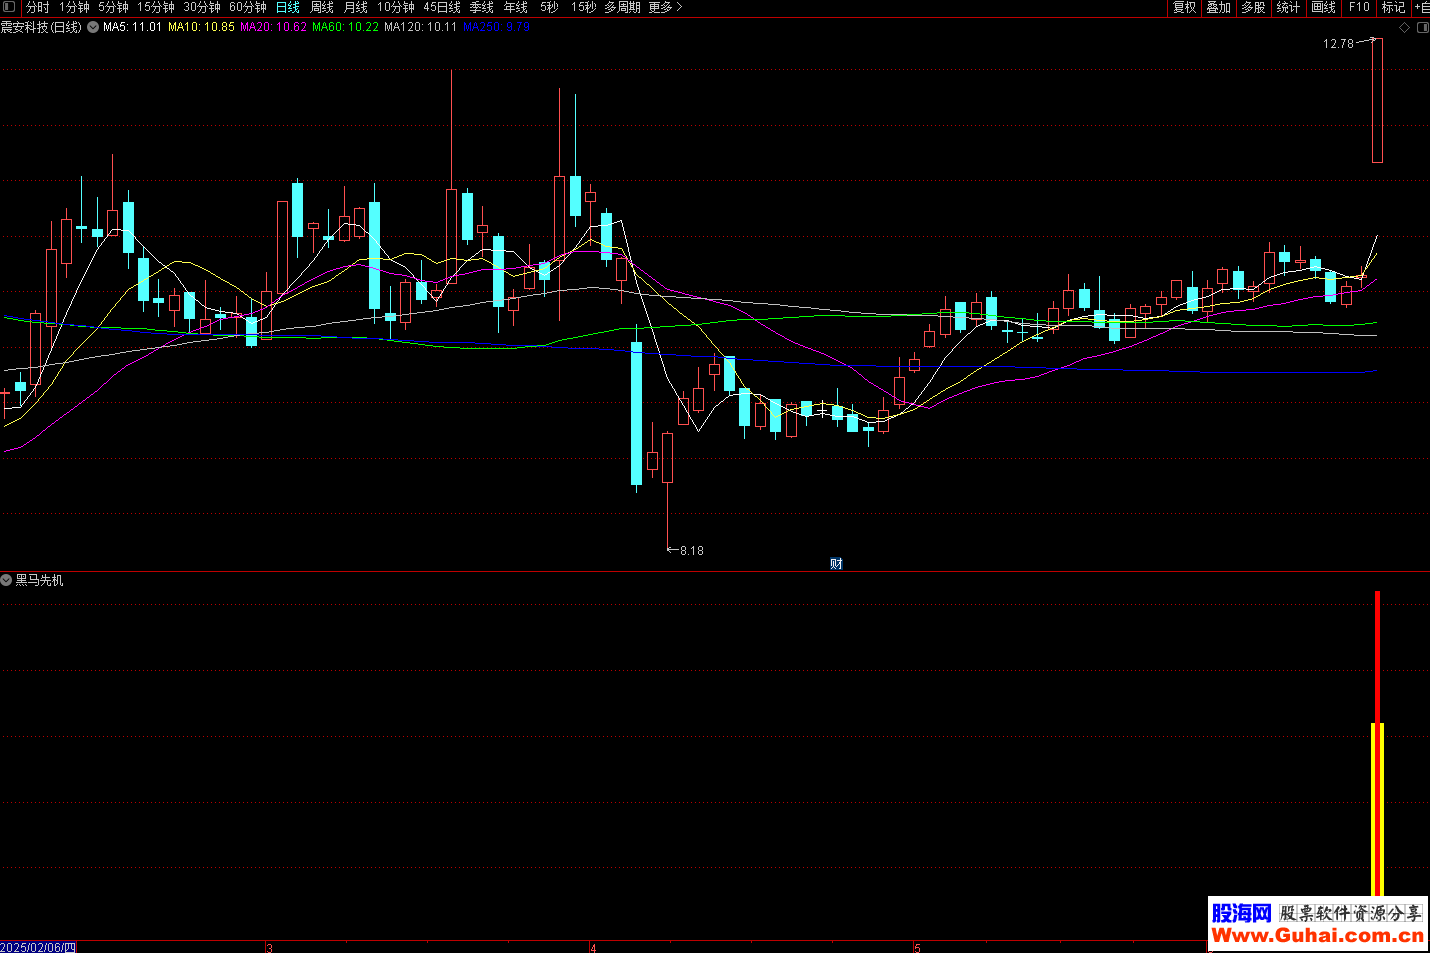The image size is (1430, 953).
Task: Expand dropdown beside 黑马先机 indicator
Action: pyautogui.click(x=6, y=580)
